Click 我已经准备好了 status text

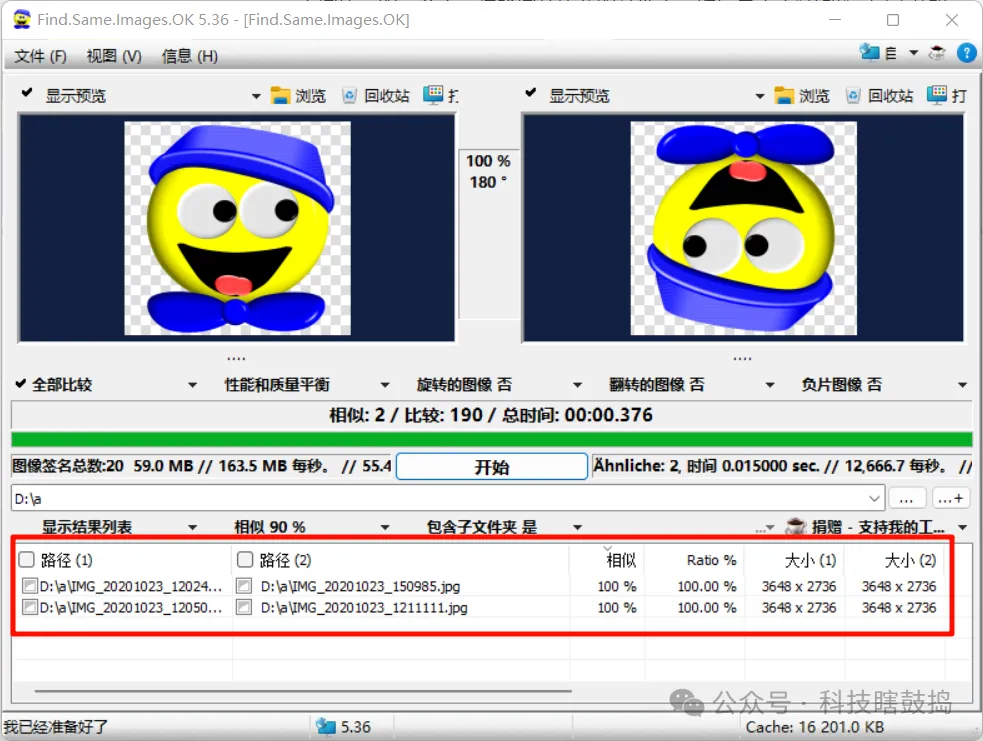(x=56, y=727)
